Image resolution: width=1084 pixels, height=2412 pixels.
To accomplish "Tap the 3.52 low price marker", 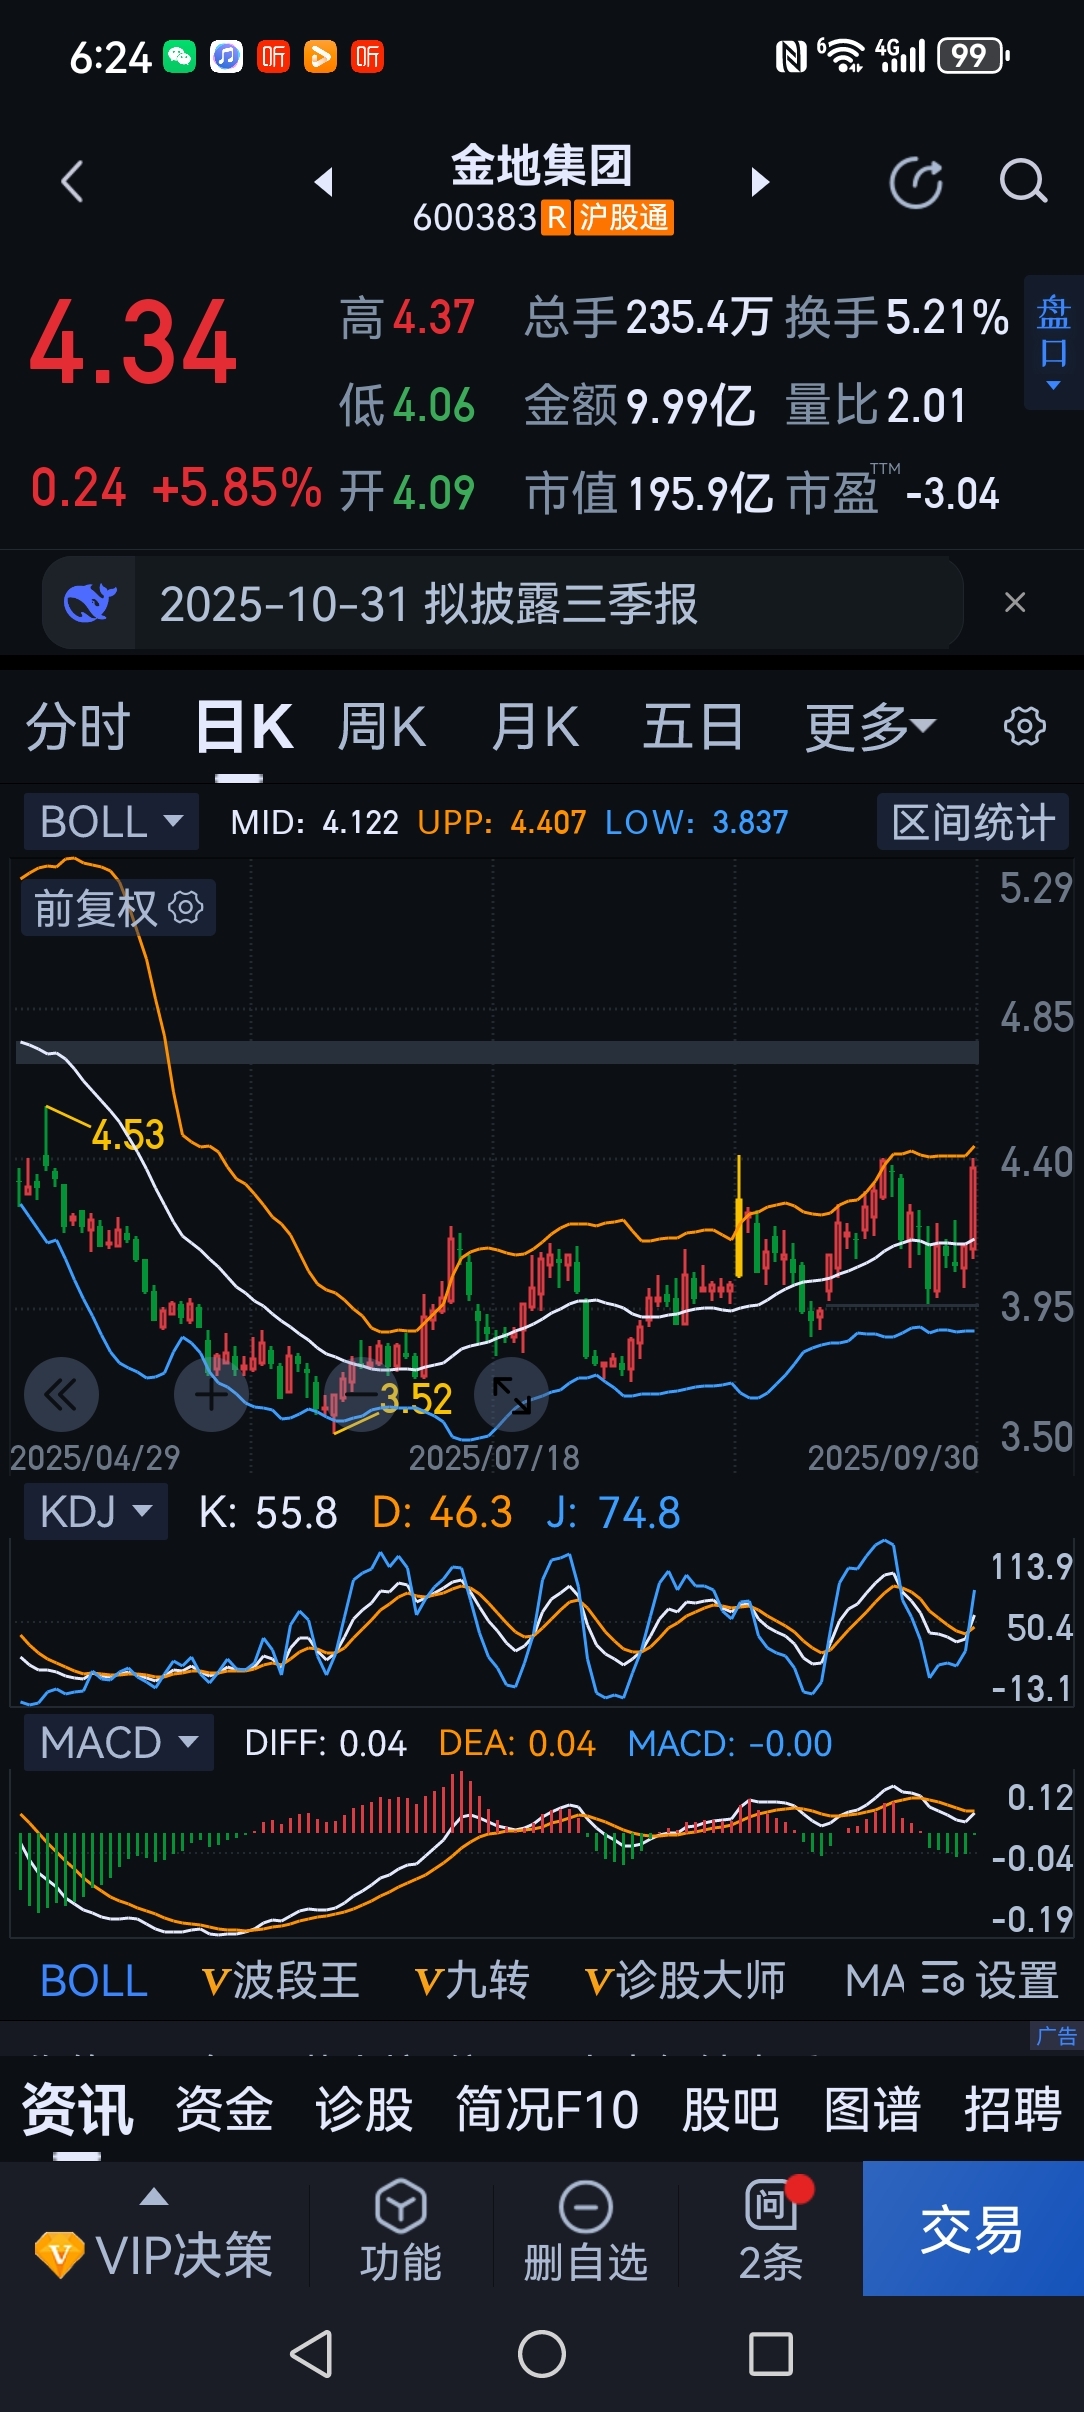I will coord(416,1398).
